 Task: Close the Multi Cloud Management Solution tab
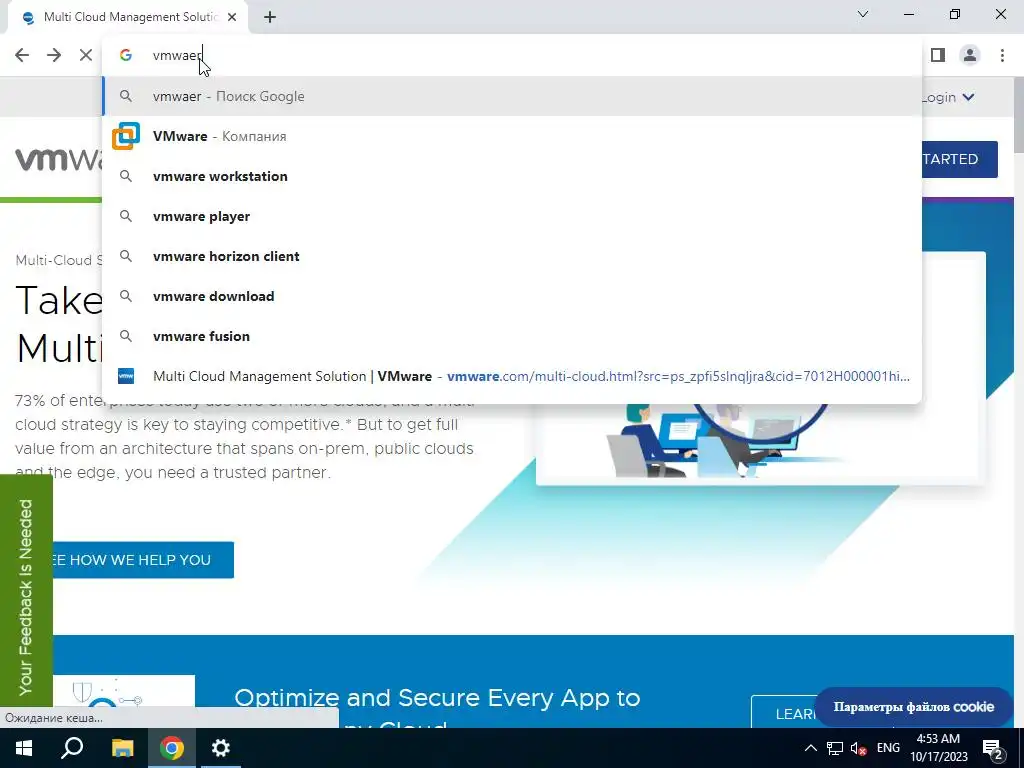point(232,18)
